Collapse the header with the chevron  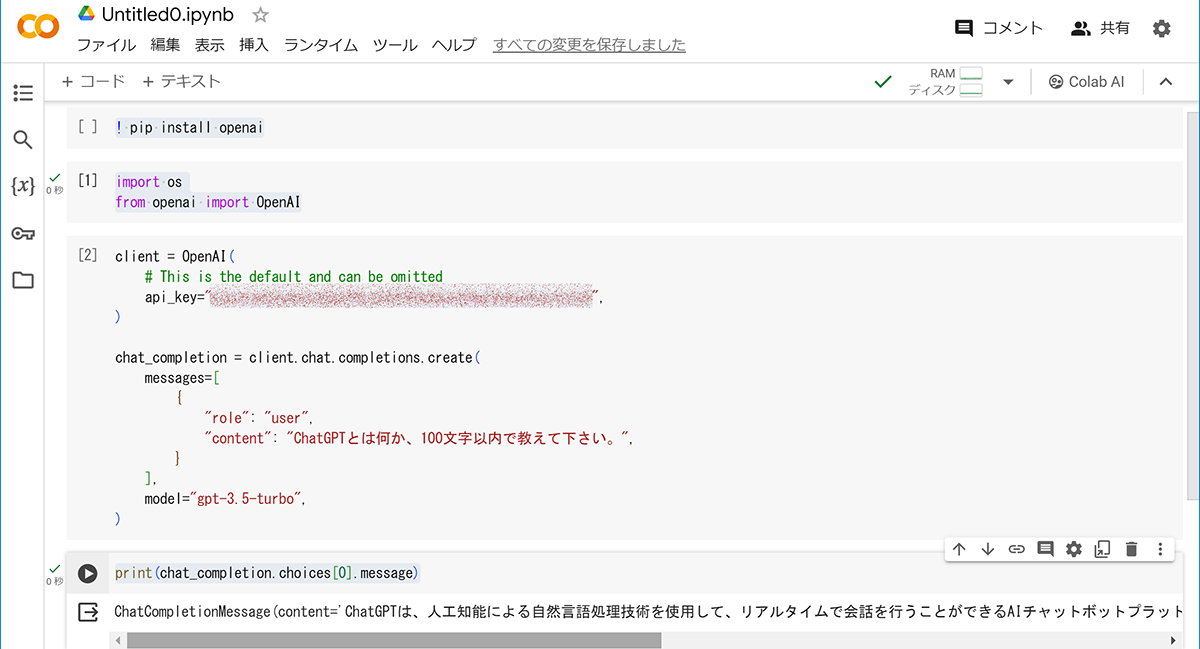click(x=1165, y=82)
